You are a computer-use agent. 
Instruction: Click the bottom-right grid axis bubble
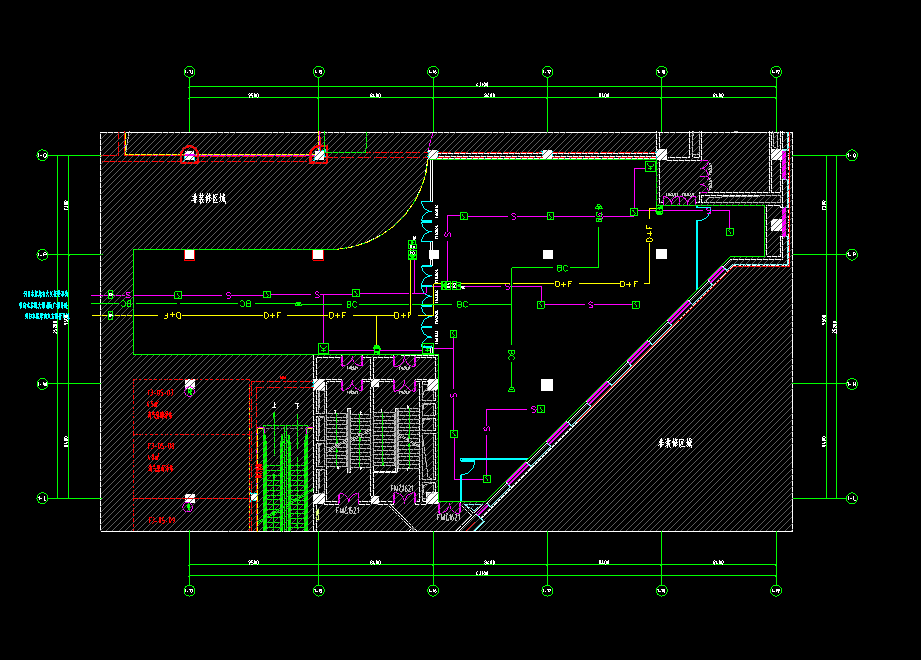pos(776,590)
